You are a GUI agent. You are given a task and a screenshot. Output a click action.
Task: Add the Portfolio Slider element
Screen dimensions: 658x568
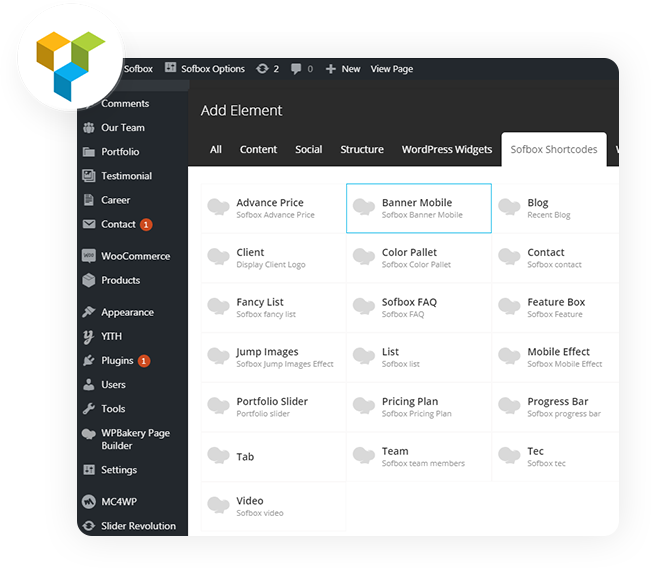(x=274, y=407)
